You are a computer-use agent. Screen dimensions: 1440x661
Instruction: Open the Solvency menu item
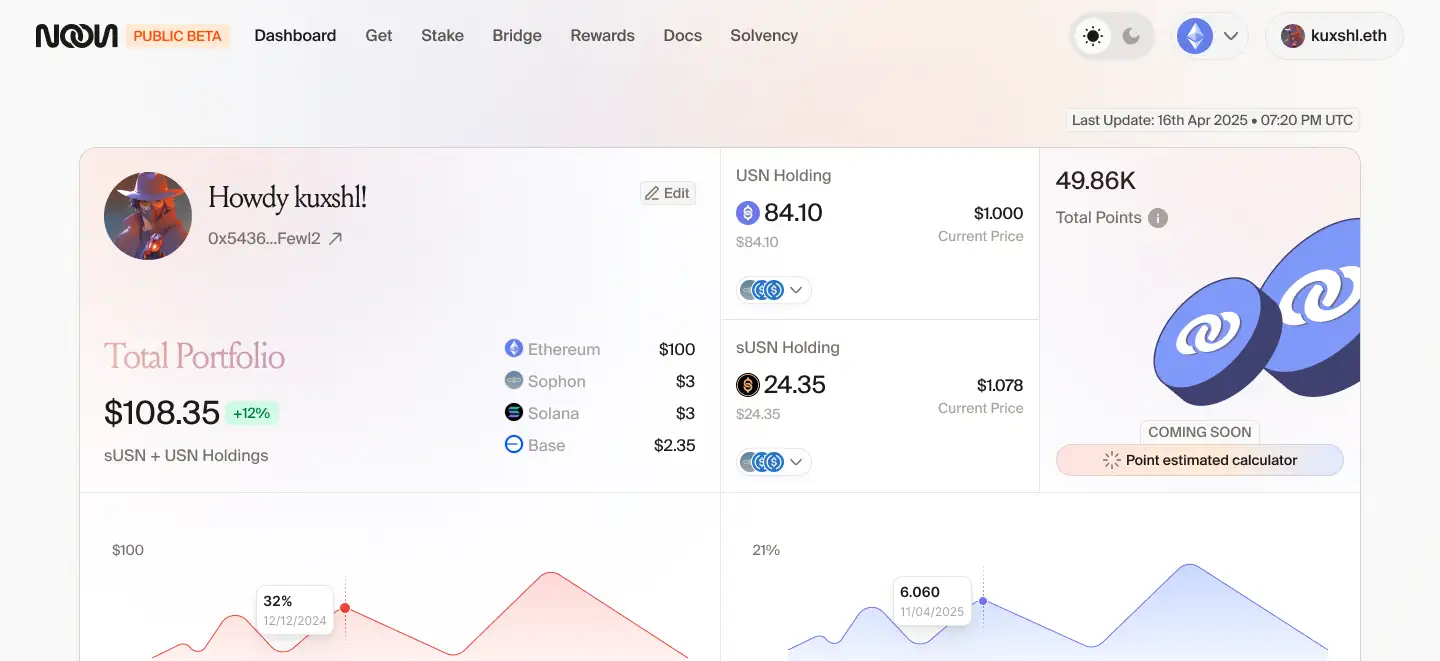click(x=764, y=36)
